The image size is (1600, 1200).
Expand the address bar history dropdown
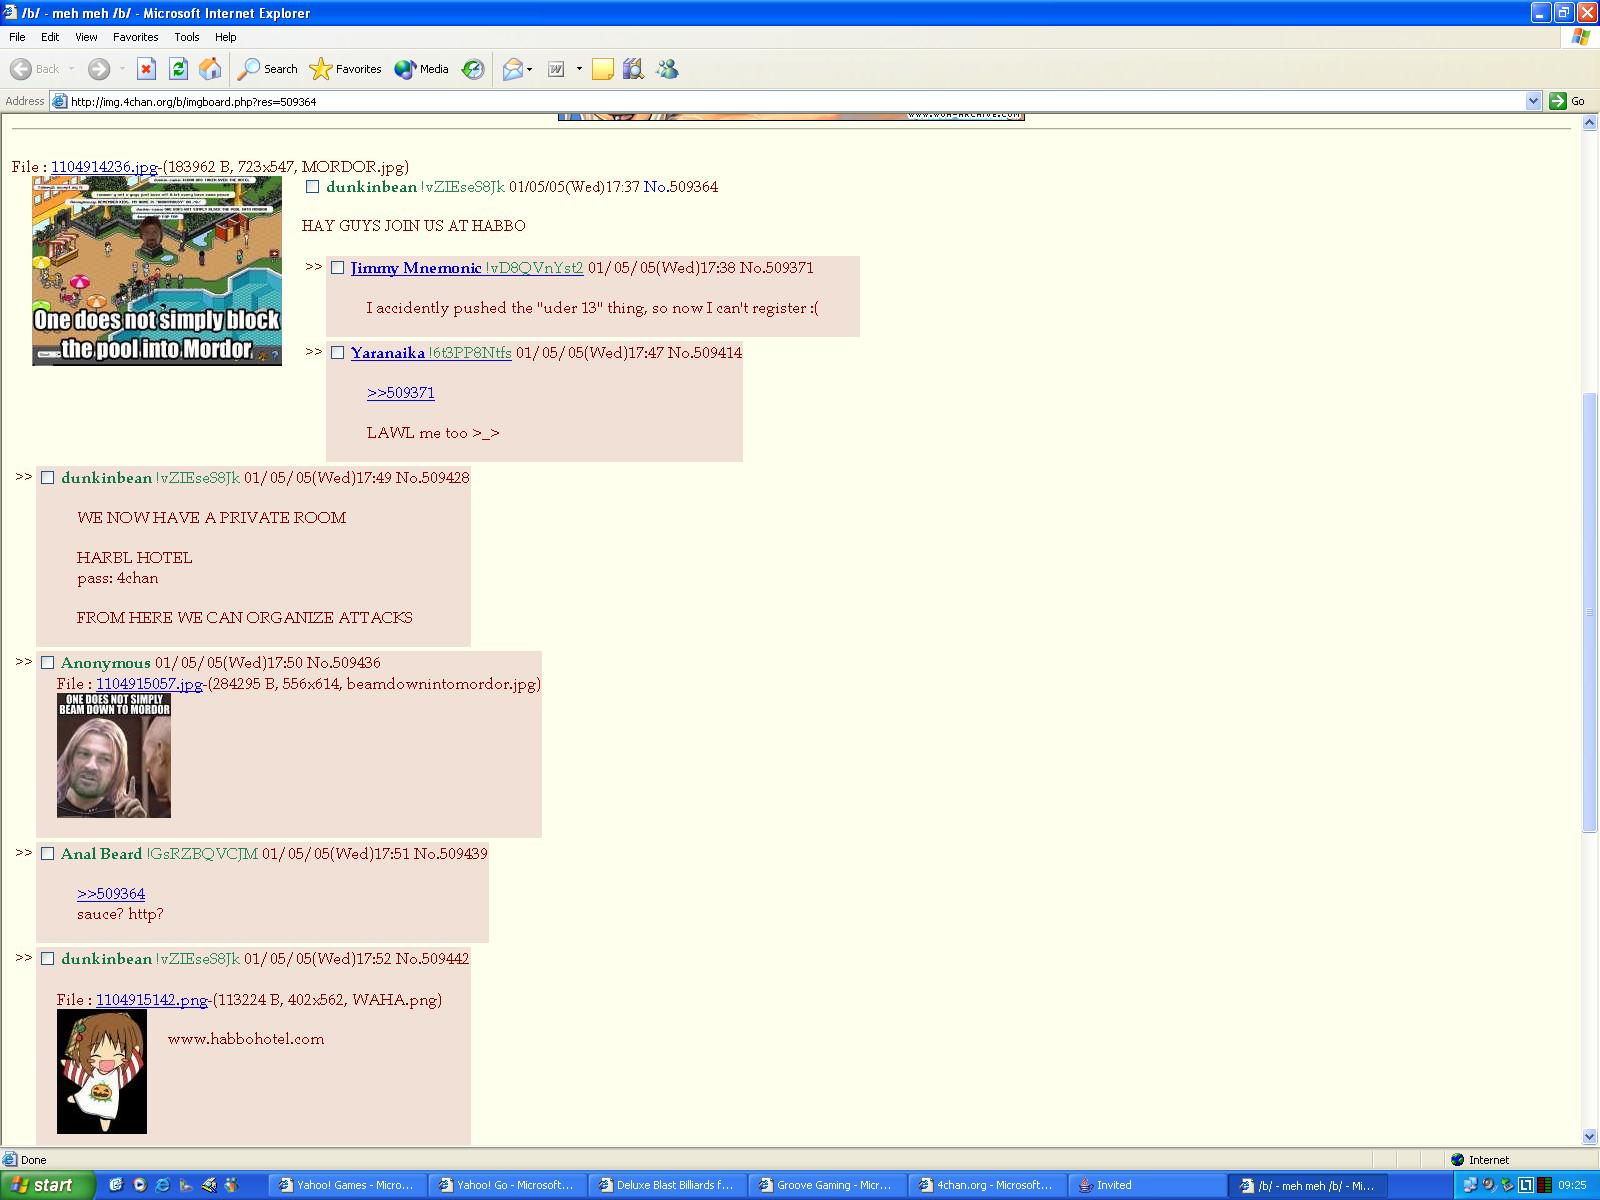point(1533,101)
